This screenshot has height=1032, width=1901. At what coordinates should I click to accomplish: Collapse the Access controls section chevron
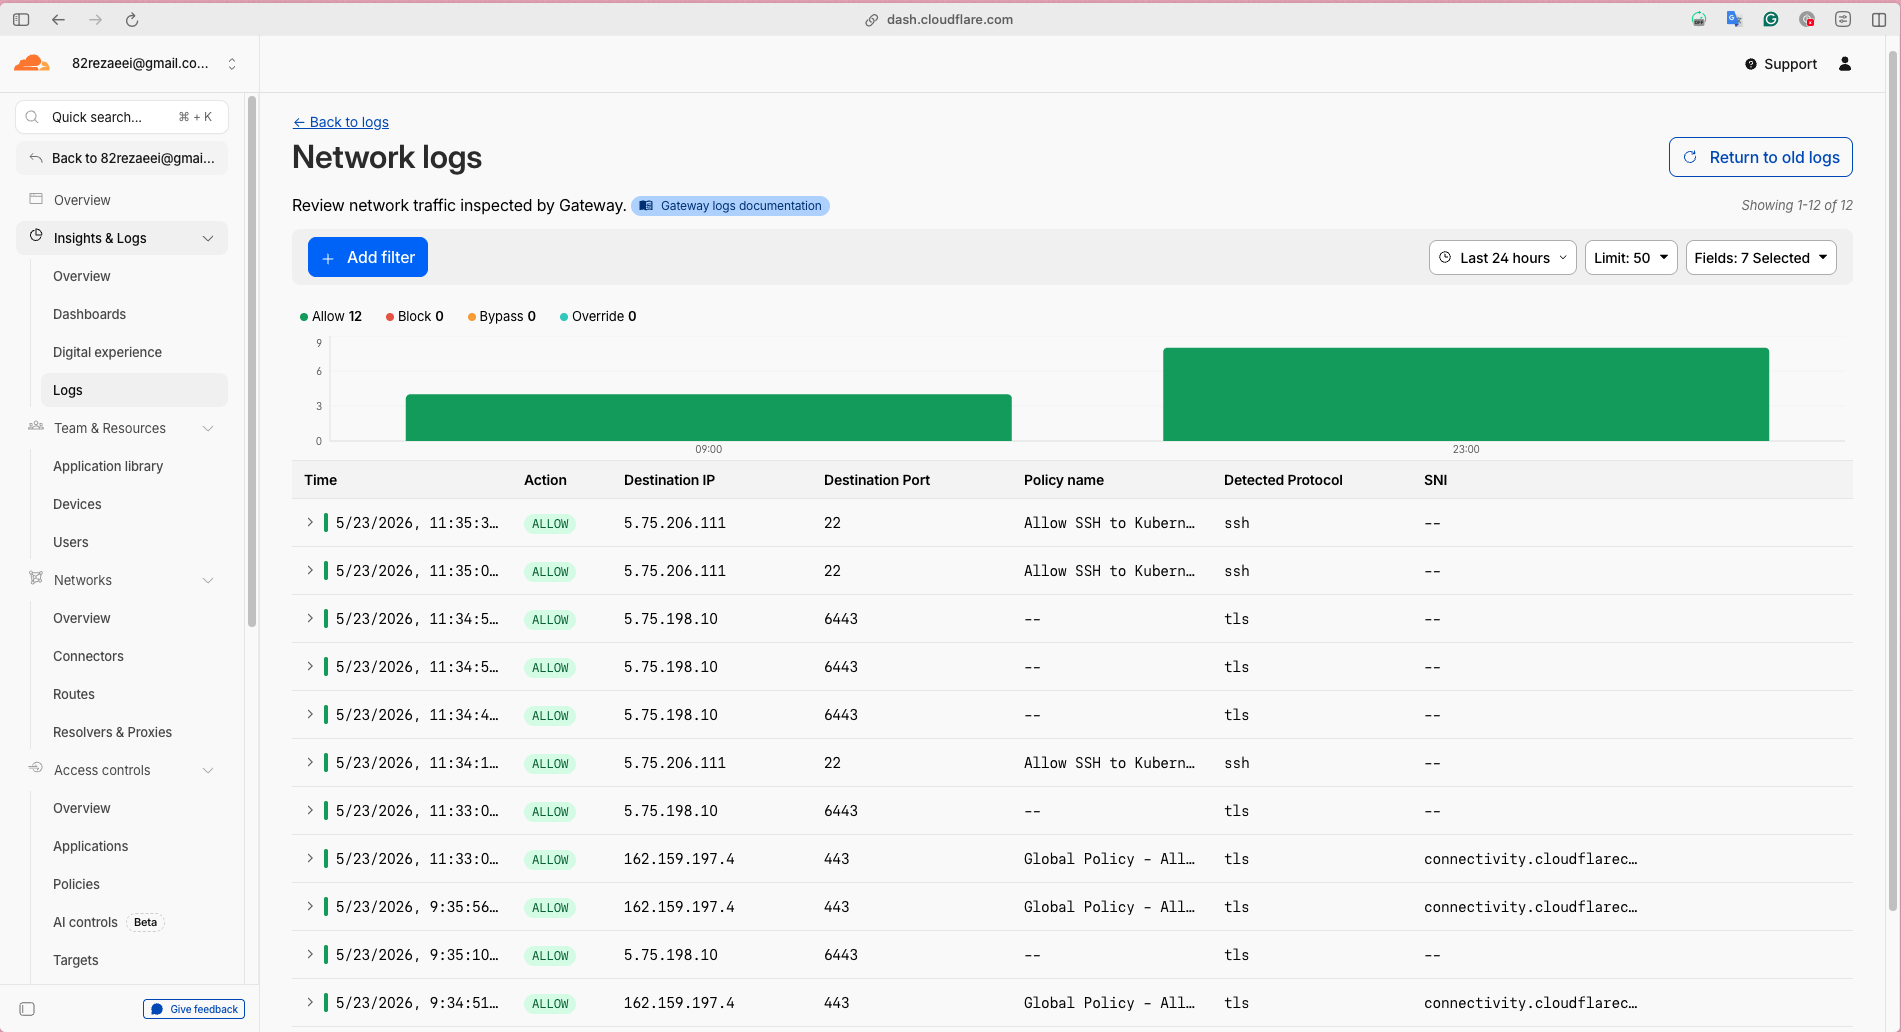tap(208, 770)
